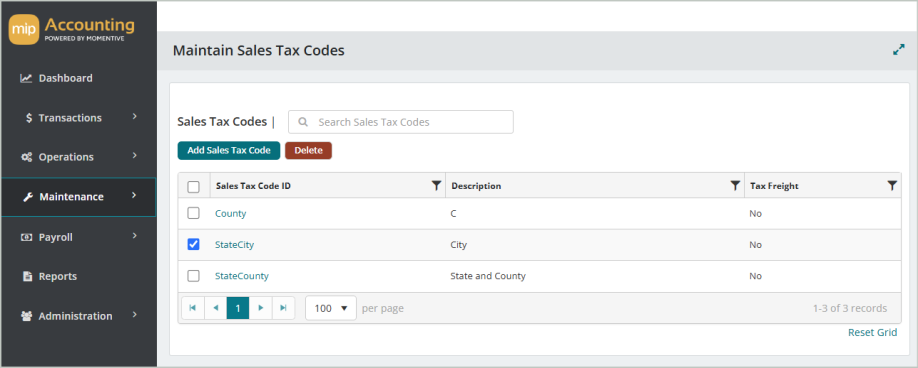Expand the Payroll sidebar menu
918x368 pixels.
pyautogui.click(x=78, y=238)
